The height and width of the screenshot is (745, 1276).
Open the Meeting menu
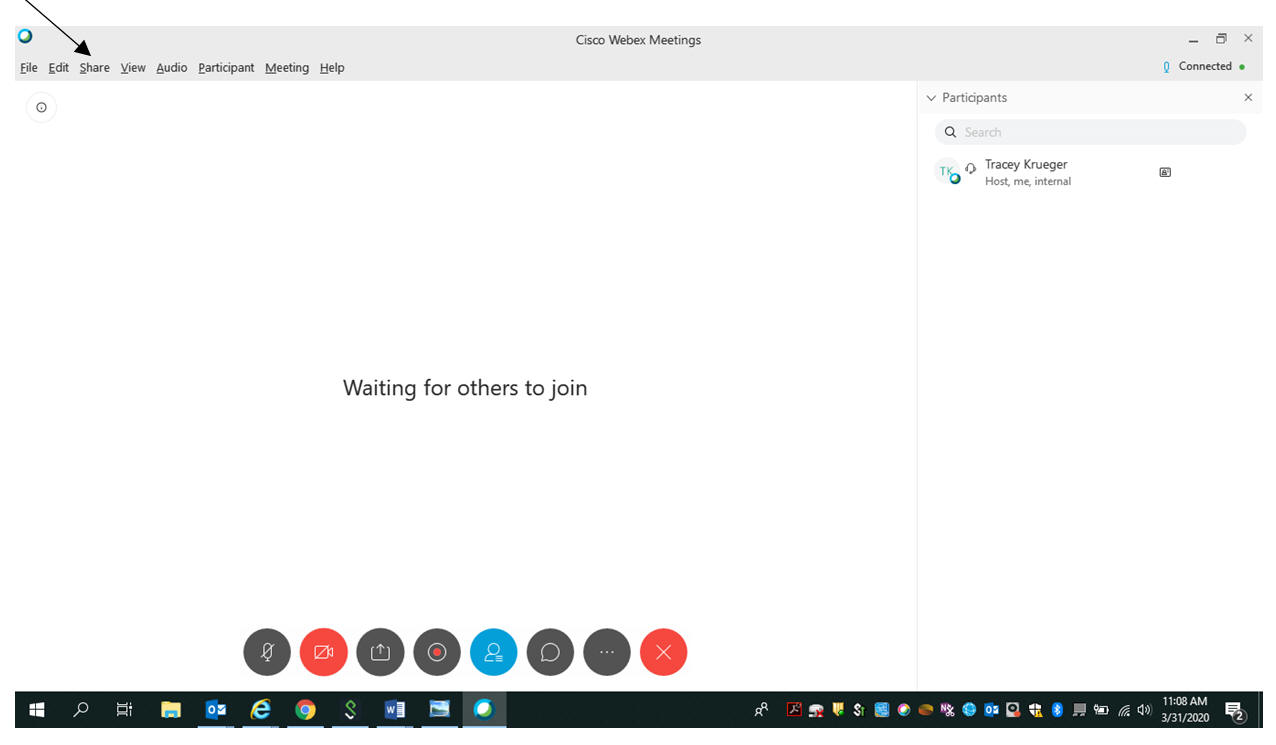click(x=286, y=68)
